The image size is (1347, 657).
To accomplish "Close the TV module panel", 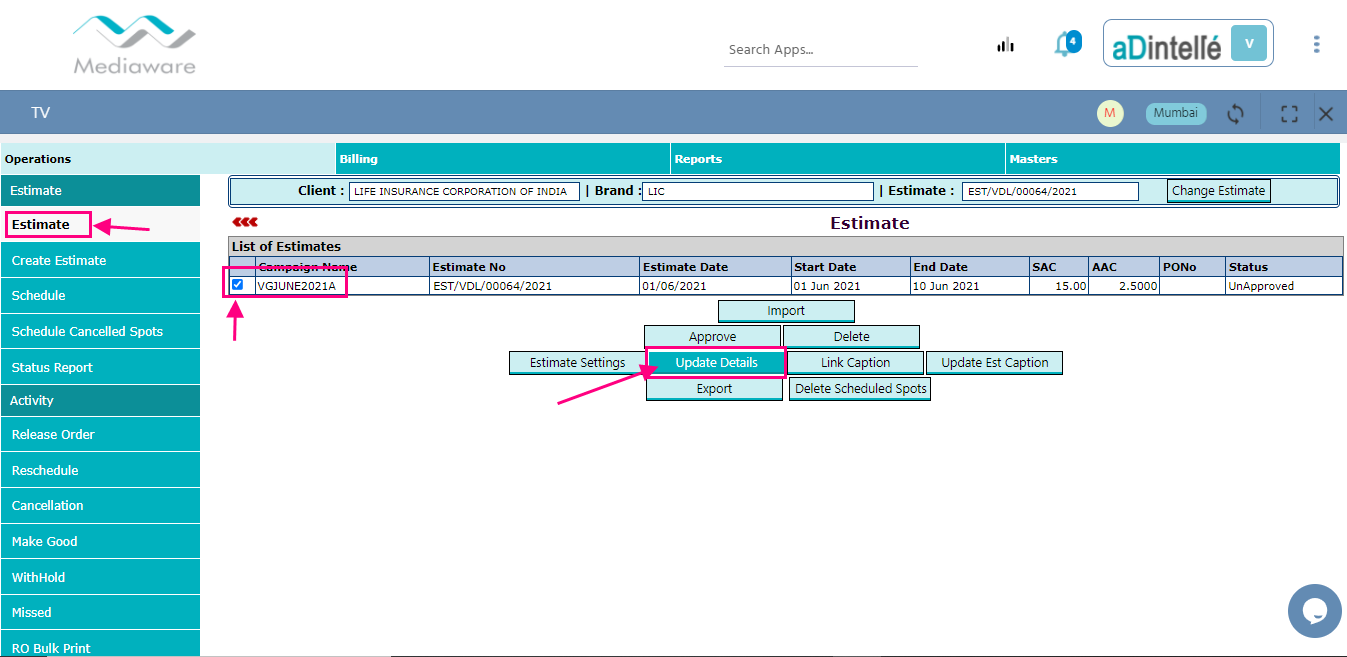I will (1326, 114).
